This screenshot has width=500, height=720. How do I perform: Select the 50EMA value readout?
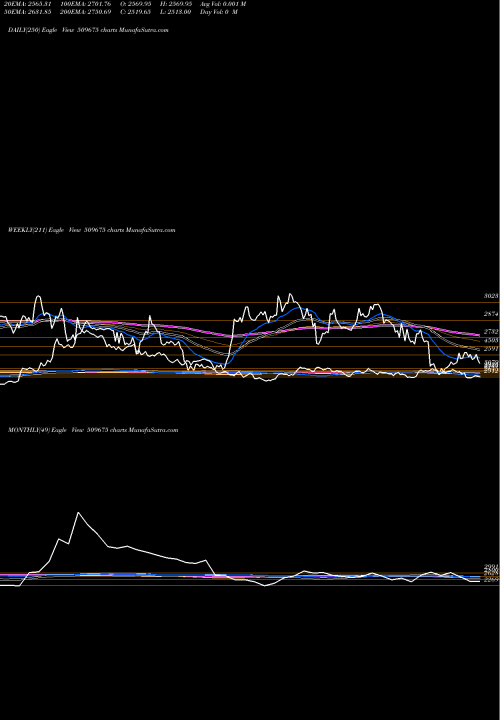pos(27,11)
